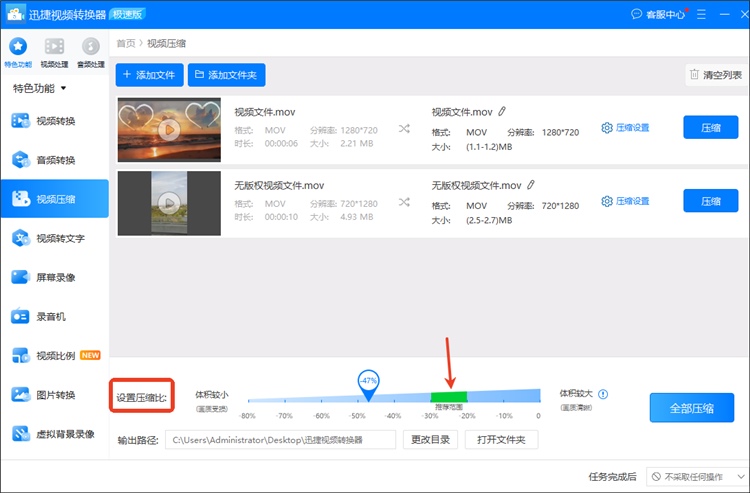Click the 输出路径 output path field
Image resolution: width=750 pixels, height=493 pixels.
tap(280, 440)
